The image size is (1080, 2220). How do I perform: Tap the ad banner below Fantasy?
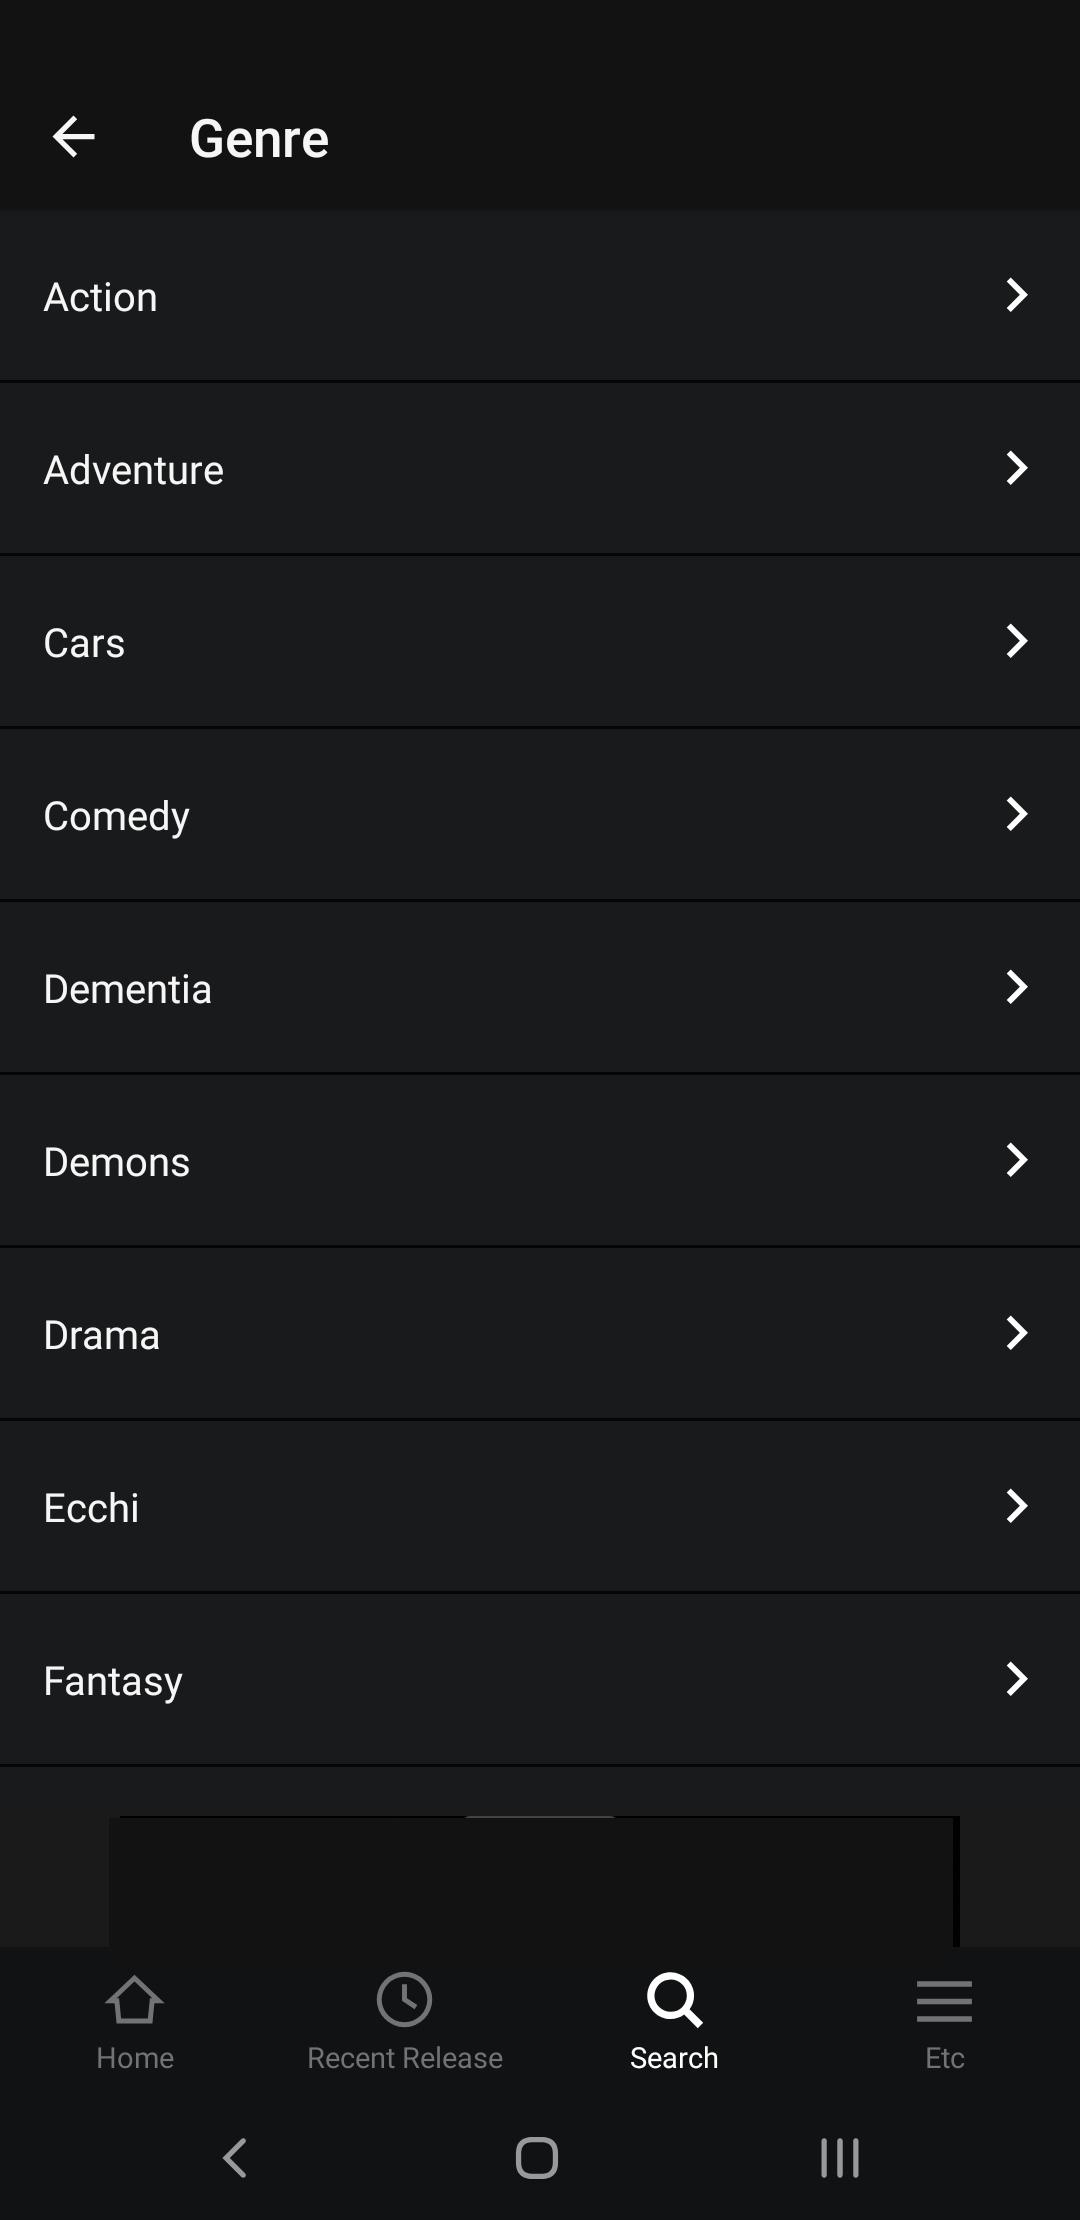point(534,1881)
